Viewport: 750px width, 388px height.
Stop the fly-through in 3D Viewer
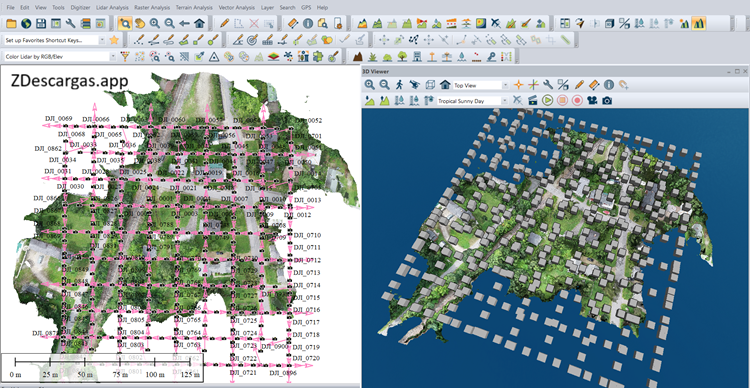pos(562,100)
